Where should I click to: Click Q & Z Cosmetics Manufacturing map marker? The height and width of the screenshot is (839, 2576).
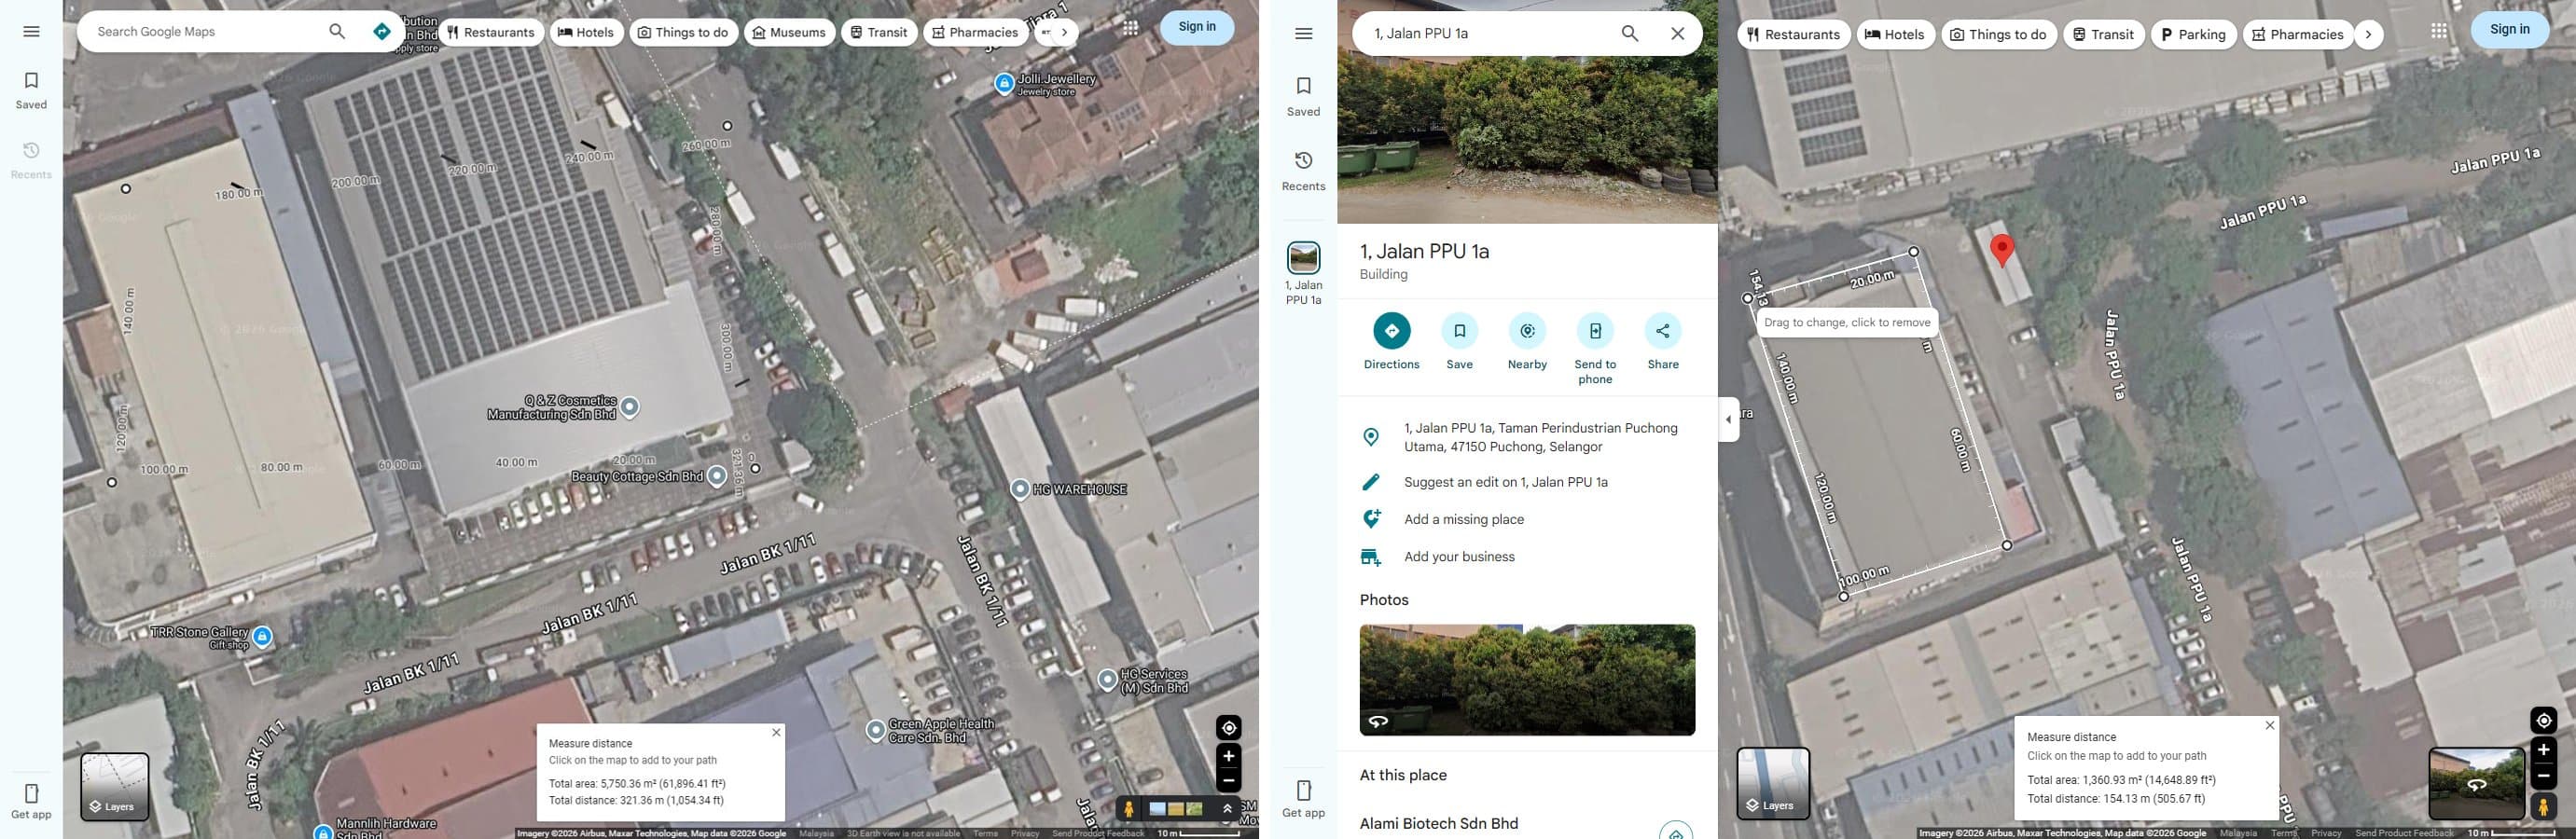[x=629, y=407]
